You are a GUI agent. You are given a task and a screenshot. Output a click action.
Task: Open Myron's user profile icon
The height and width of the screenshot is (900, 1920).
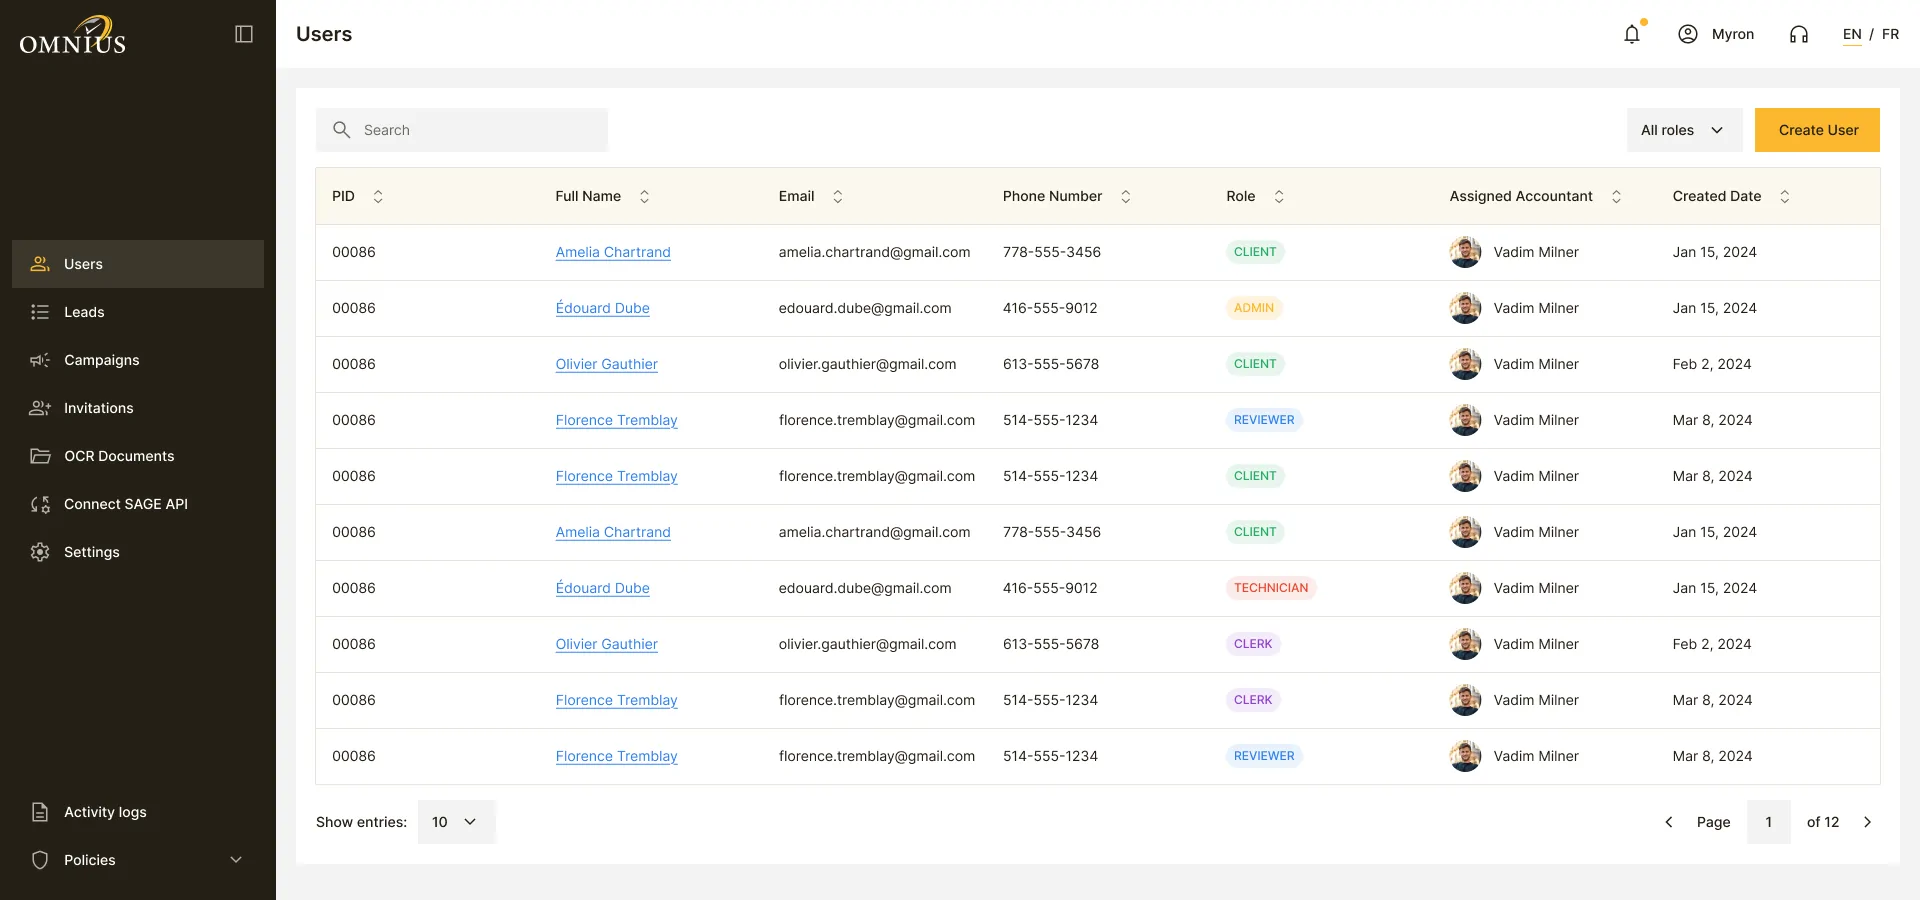click(1688, 34)
